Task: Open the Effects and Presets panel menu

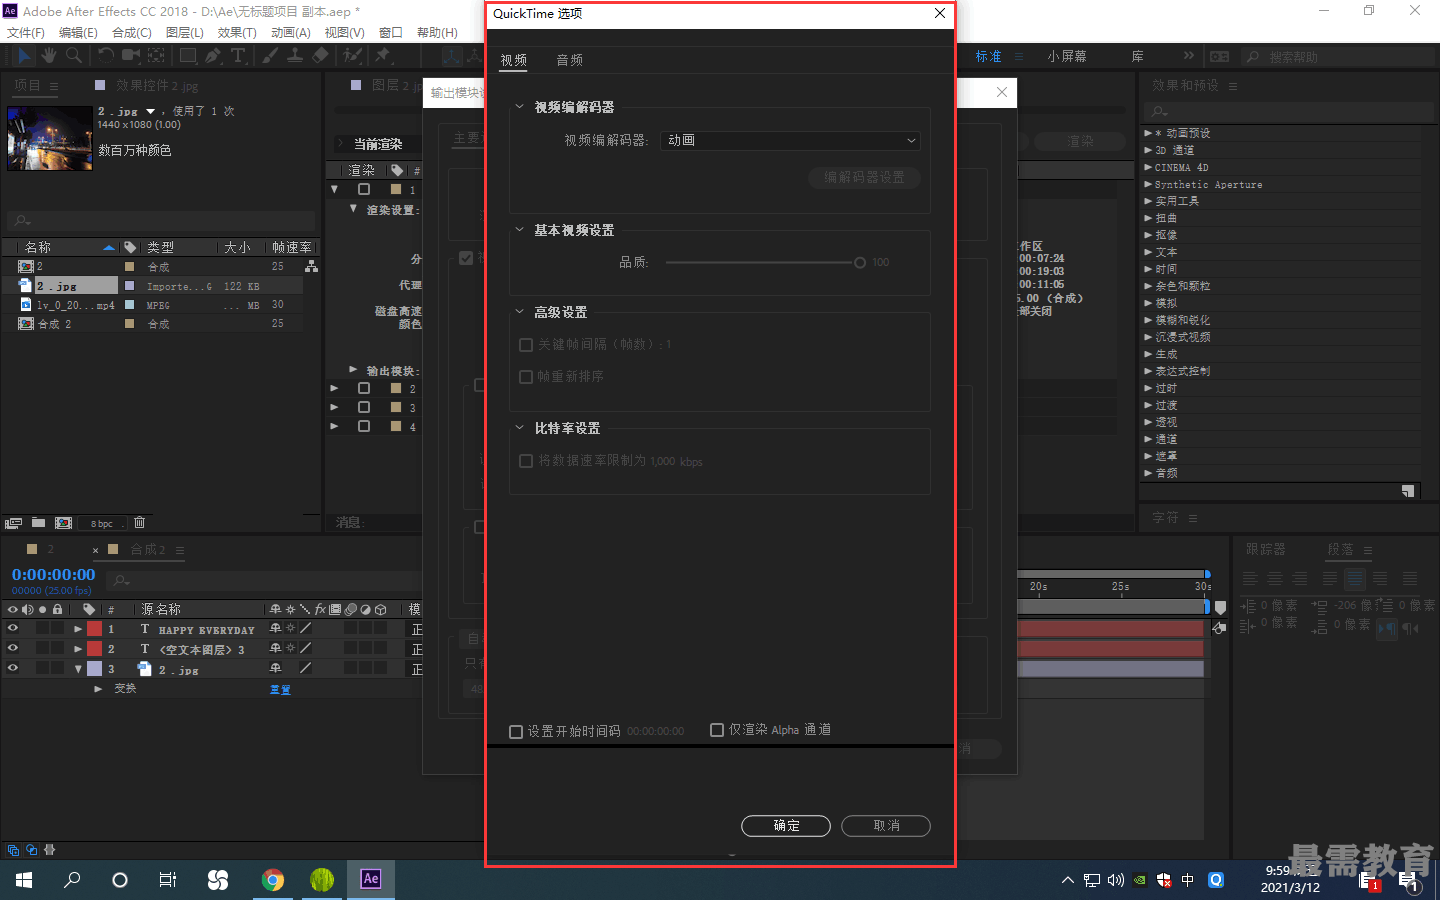Action: (1233, 87)
